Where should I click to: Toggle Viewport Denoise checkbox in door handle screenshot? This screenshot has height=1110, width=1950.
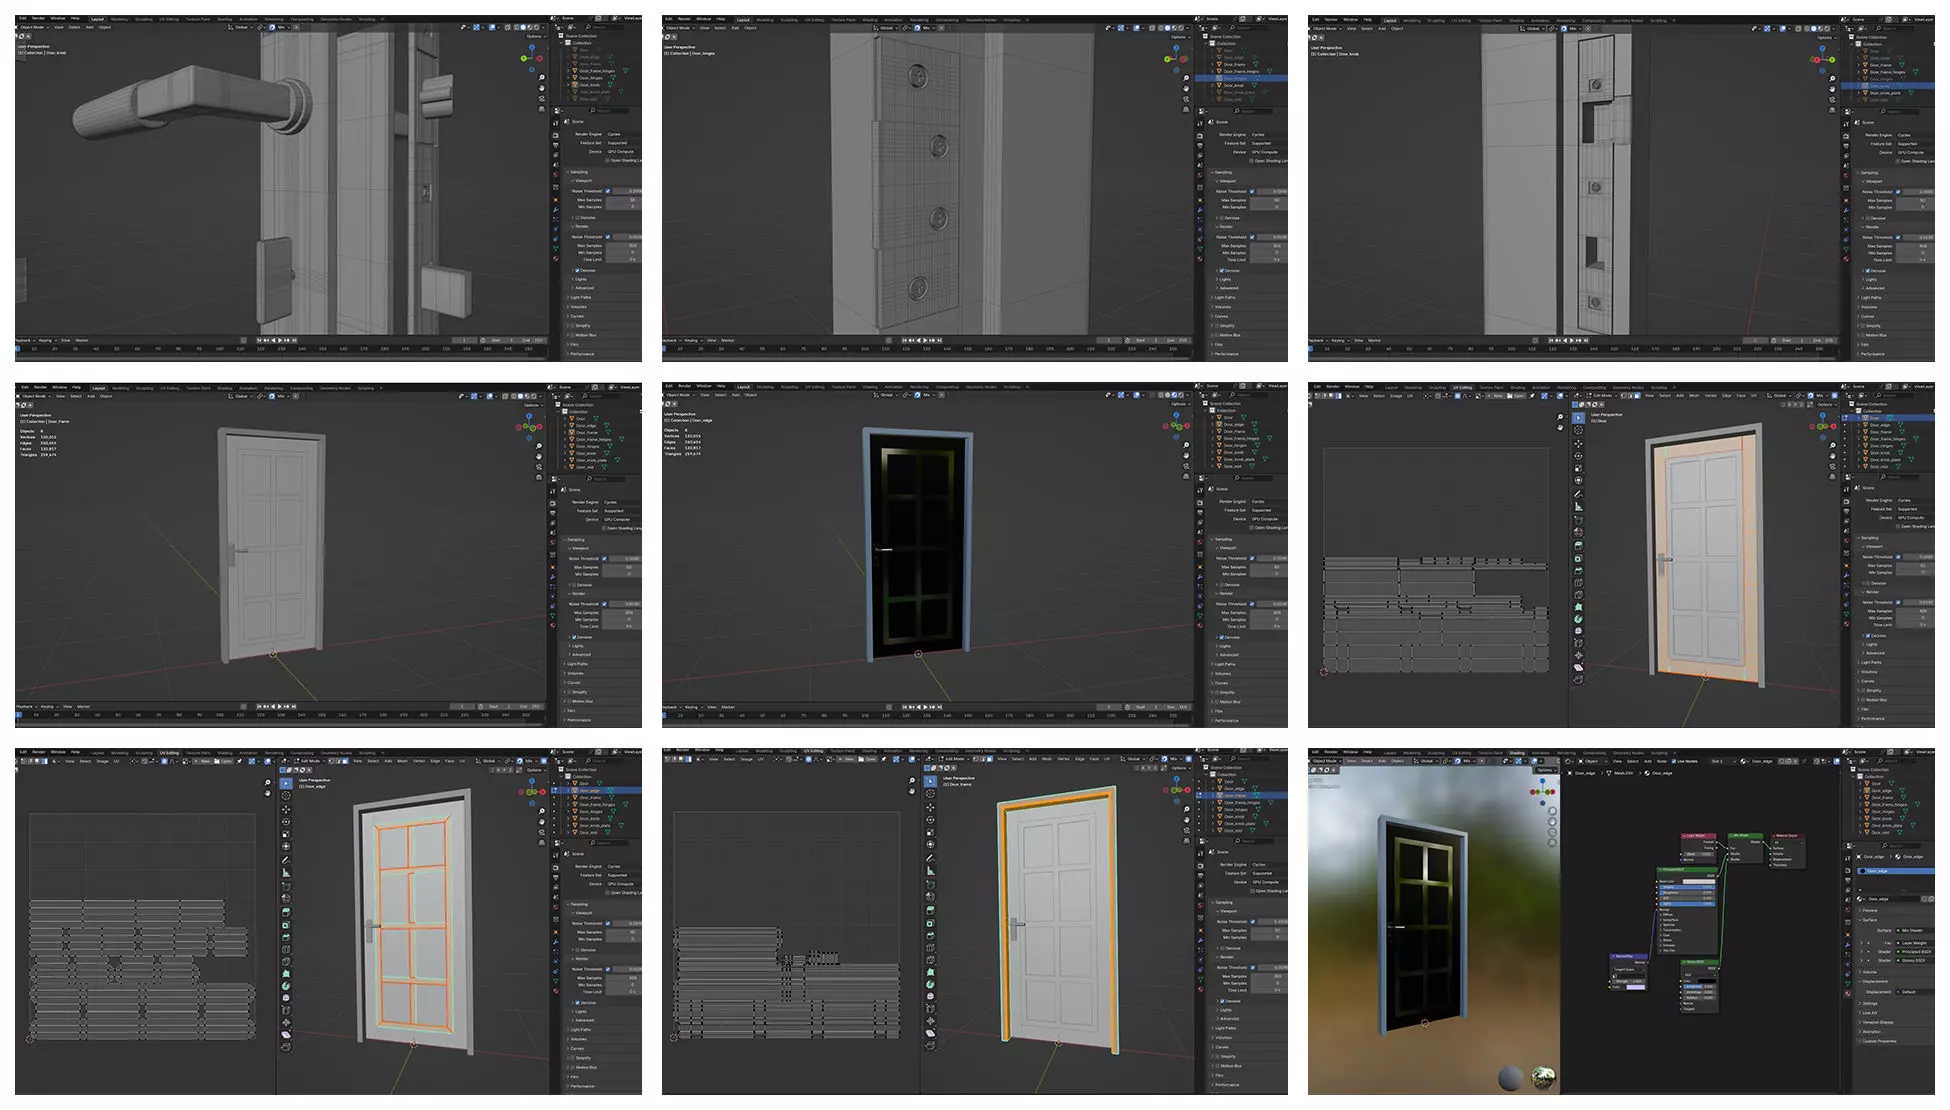(577, 217)
